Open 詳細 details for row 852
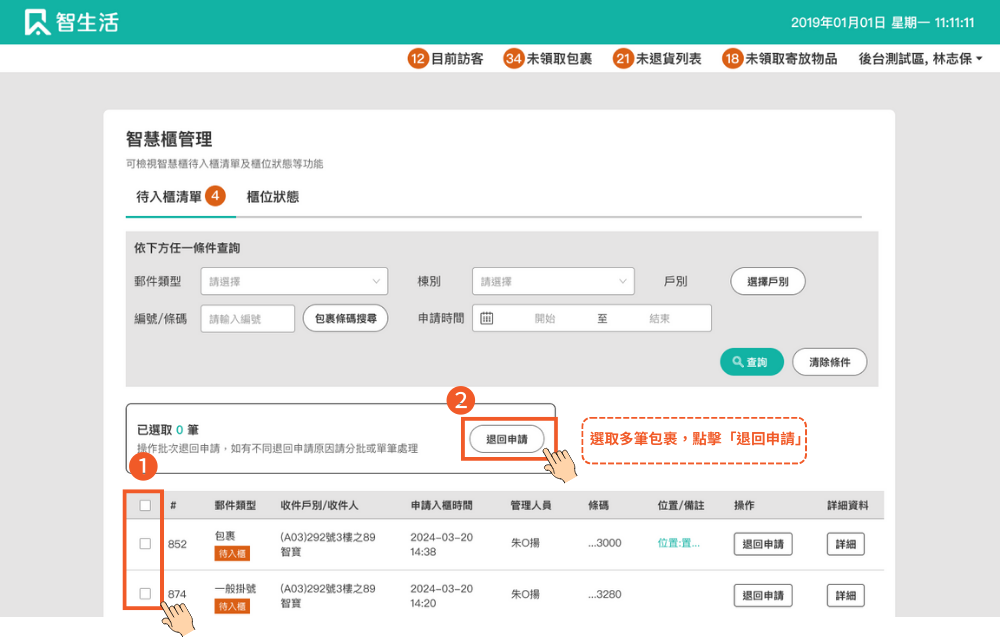This screenshot has width=1000, height=639. (x=845, y=544)
